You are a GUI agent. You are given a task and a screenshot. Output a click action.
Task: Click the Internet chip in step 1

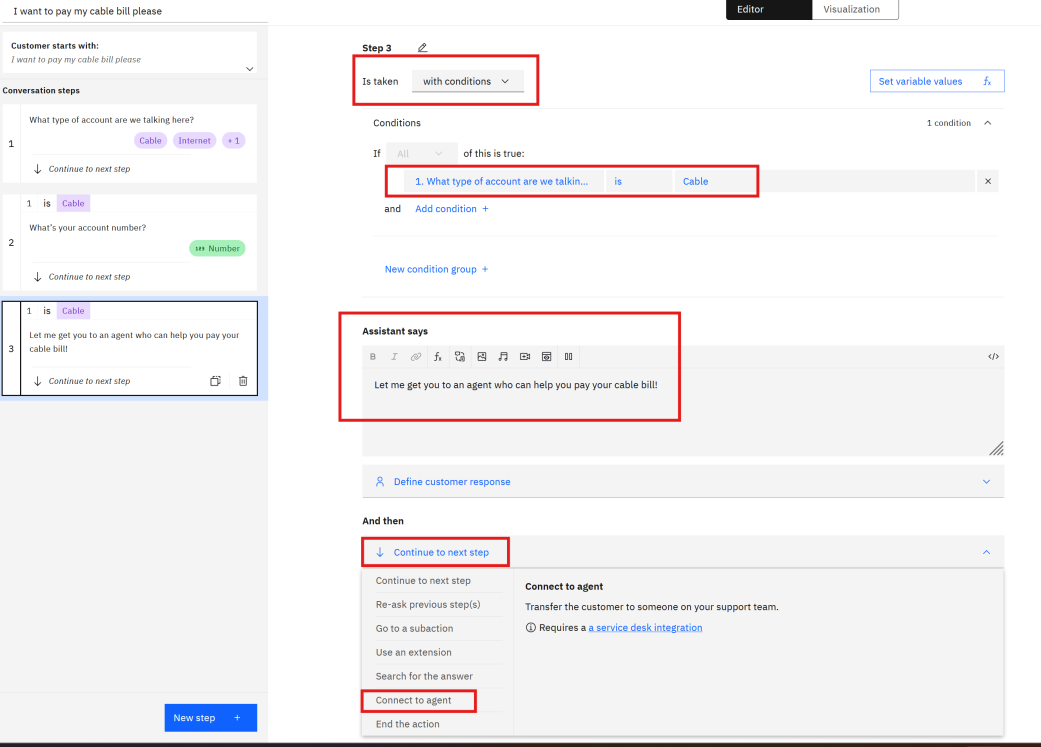195,141
